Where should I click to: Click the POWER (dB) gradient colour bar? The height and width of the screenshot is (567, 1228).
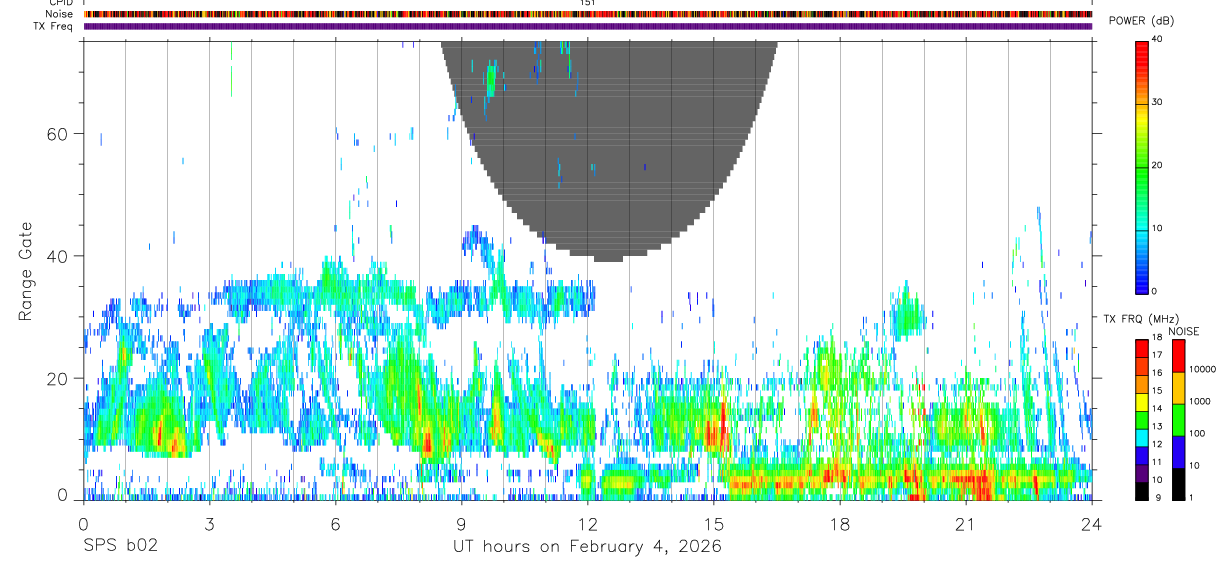1142,166
